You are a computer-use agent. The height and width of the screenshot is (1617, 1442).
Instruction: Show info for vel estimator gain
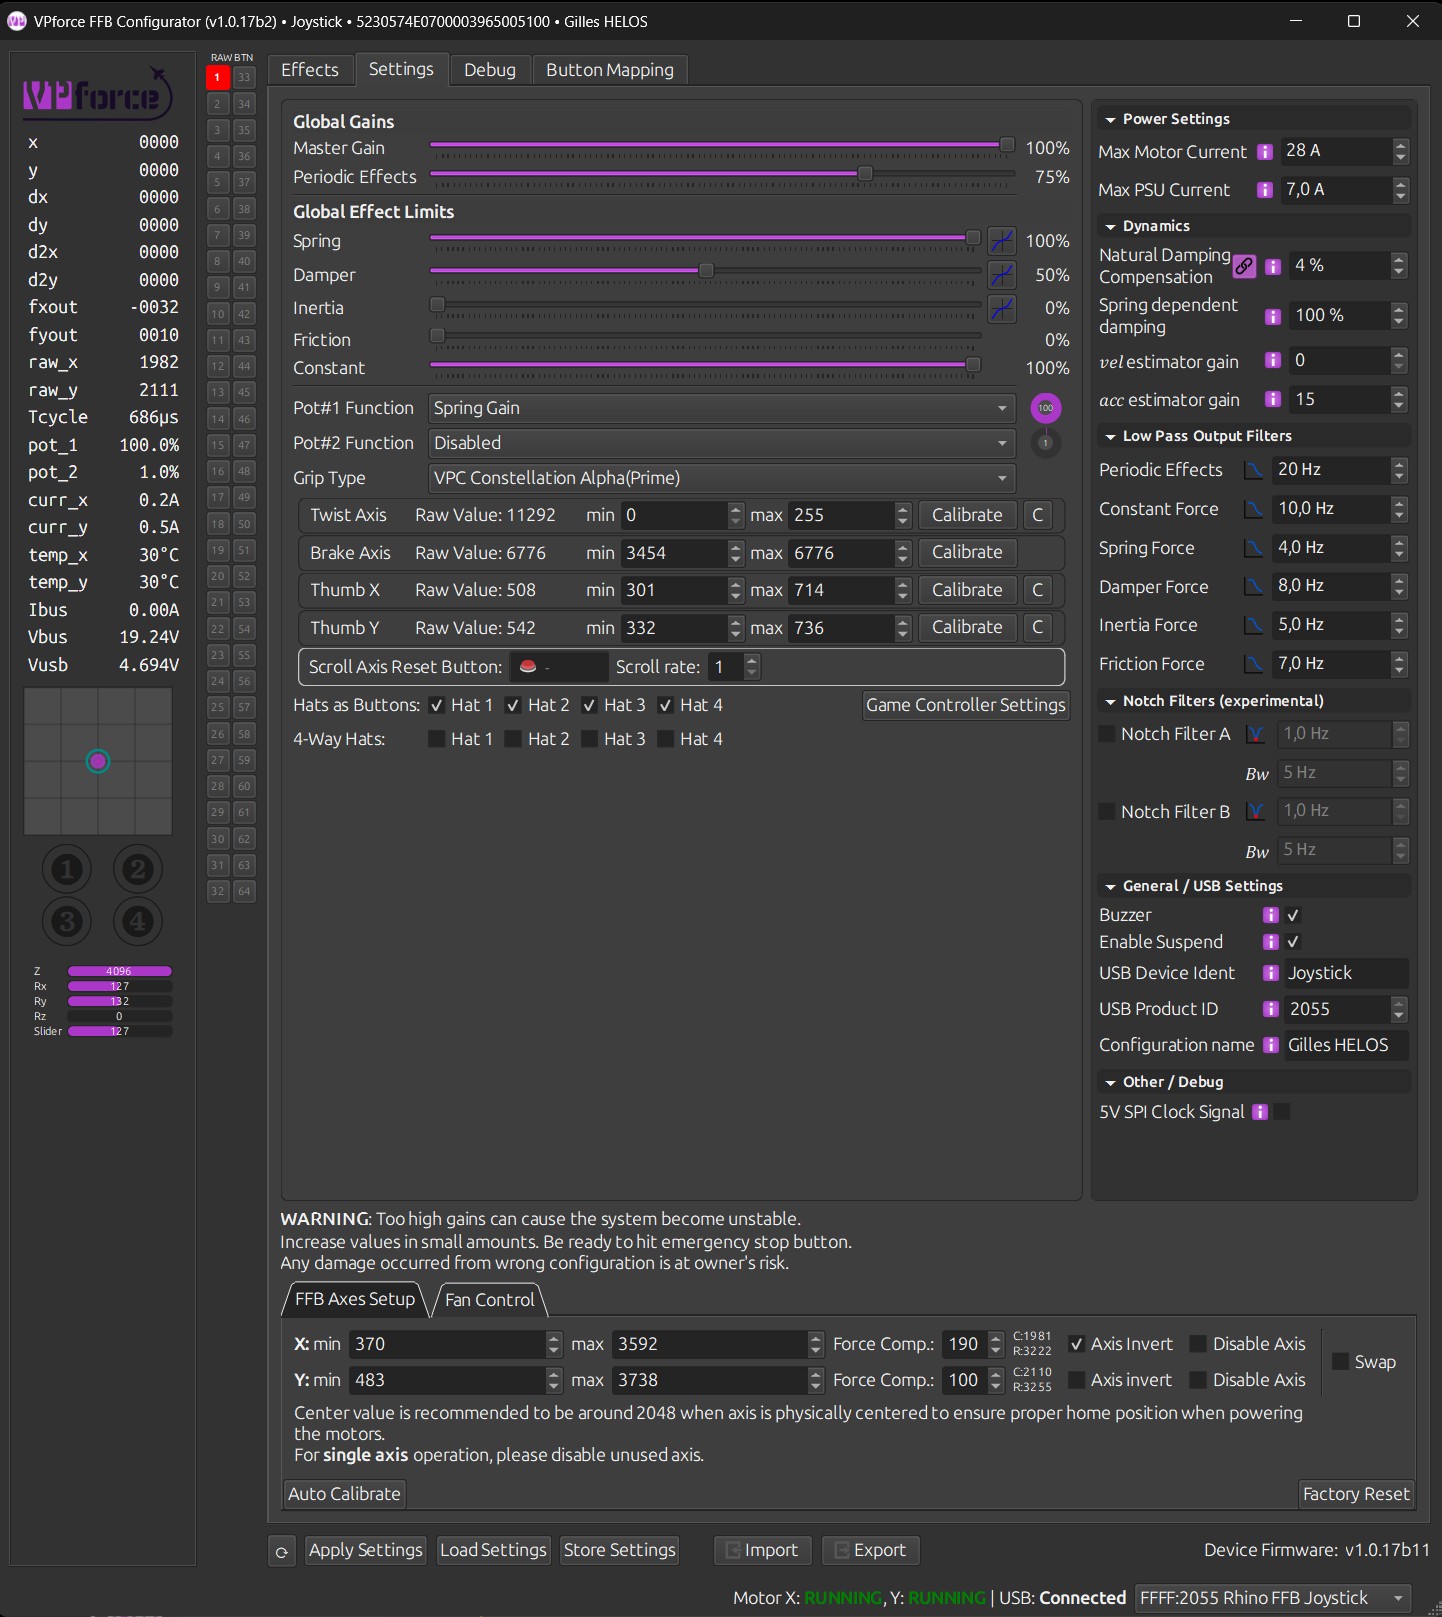click(1273, 360)
